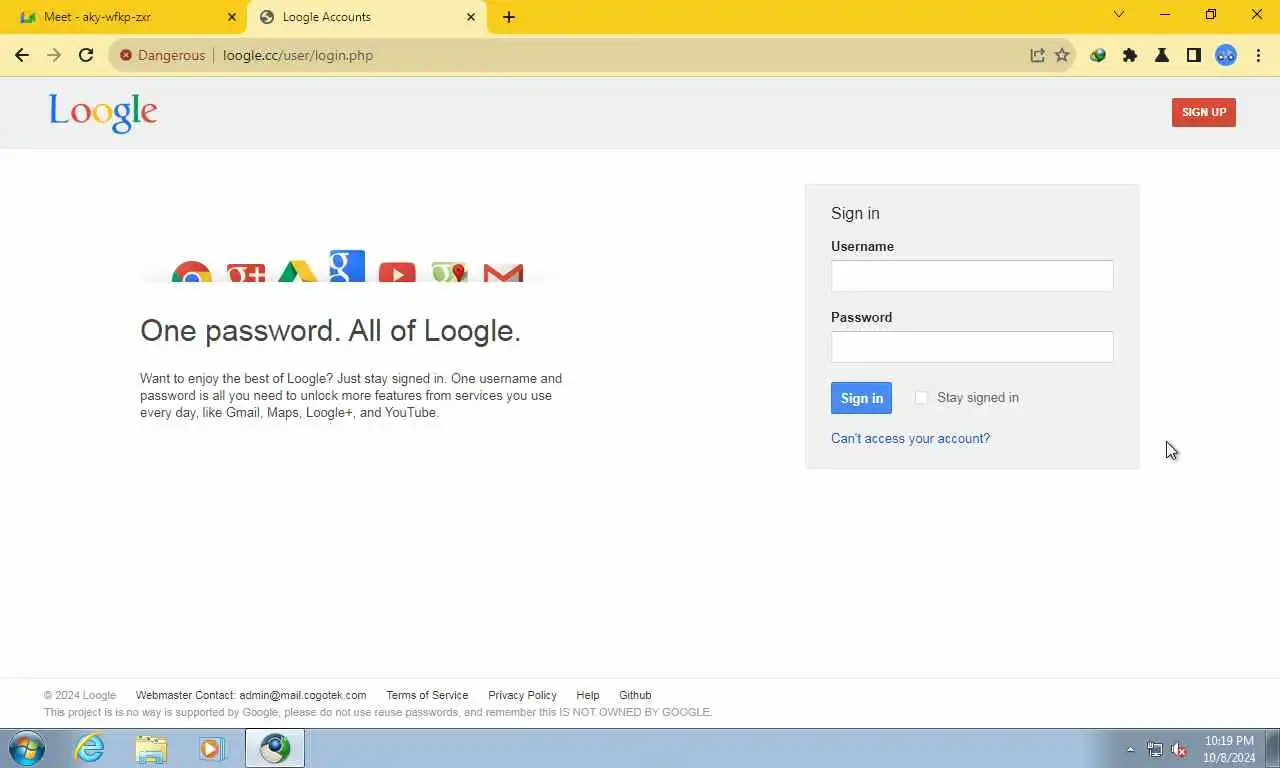Viewport: 1280px width, 768px height.
Task: Click the Google+ icon in the services strip
Action: [246, 272]
